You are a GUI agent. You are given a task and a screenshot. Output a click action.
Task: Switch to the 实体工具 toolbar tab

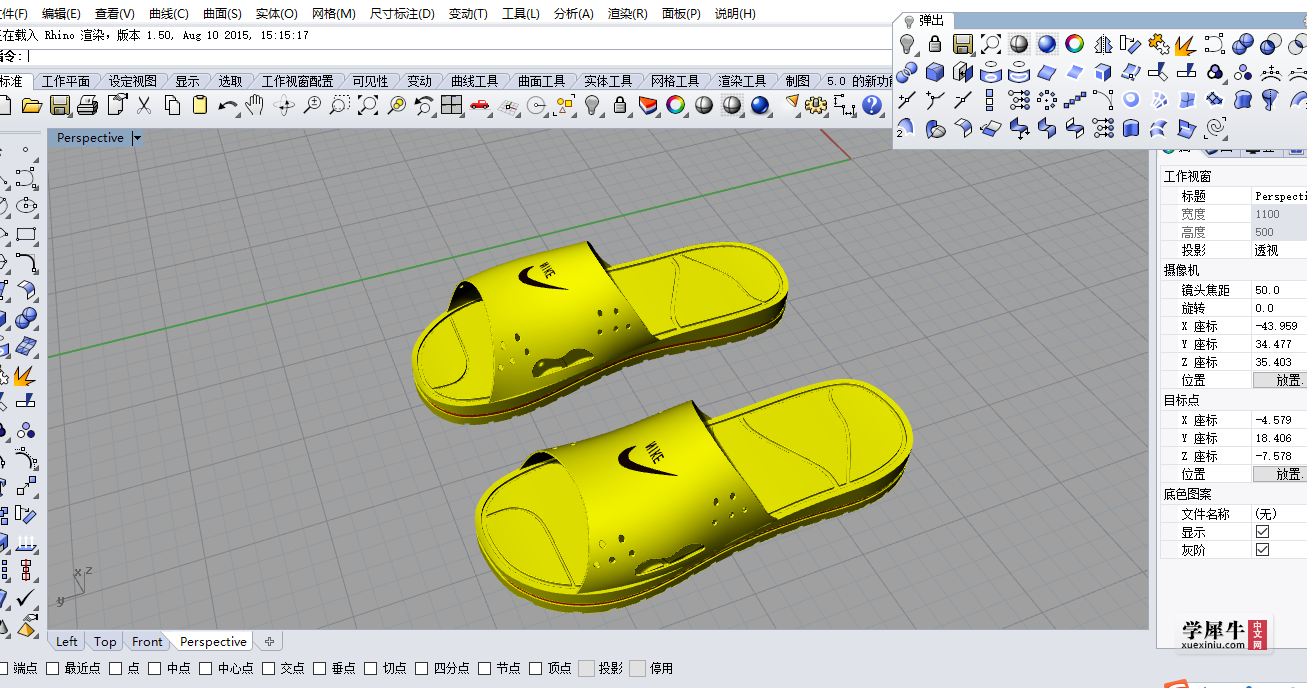pos(608,81)
